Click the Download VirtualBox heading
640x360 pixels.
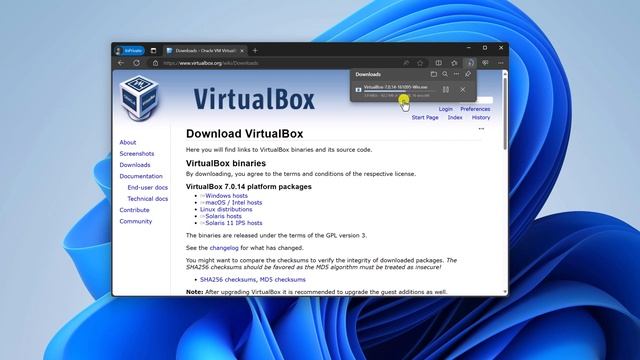[244, 133]
